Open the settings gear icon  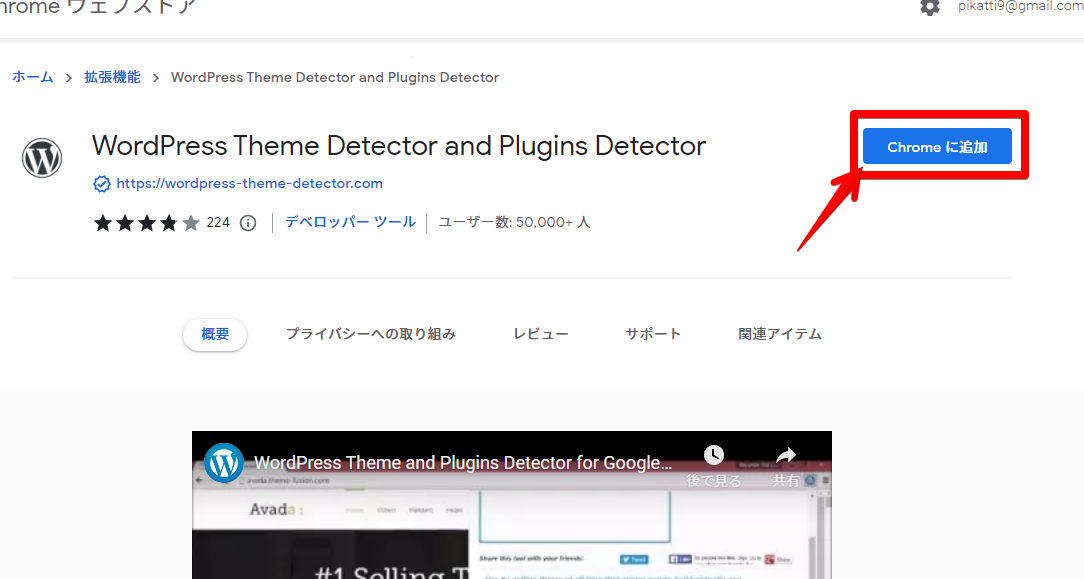(930, 7)
